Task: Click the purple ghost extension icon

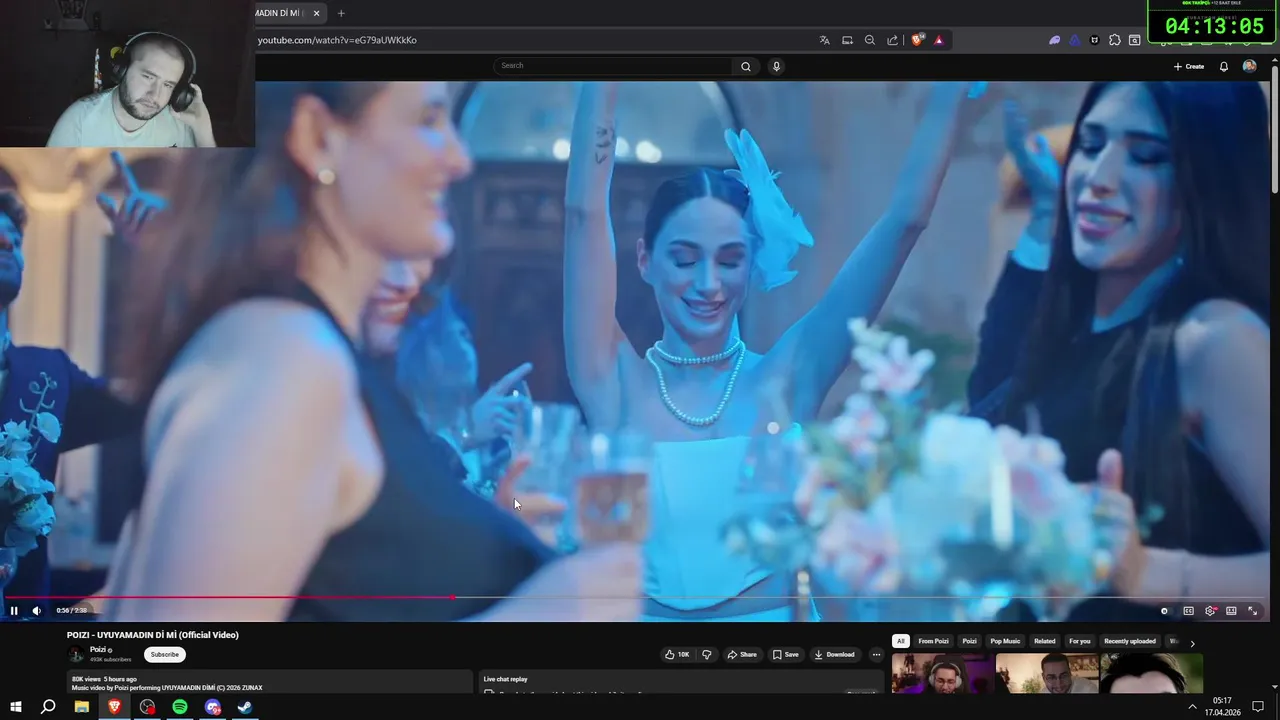Action: coord(1054,40)
